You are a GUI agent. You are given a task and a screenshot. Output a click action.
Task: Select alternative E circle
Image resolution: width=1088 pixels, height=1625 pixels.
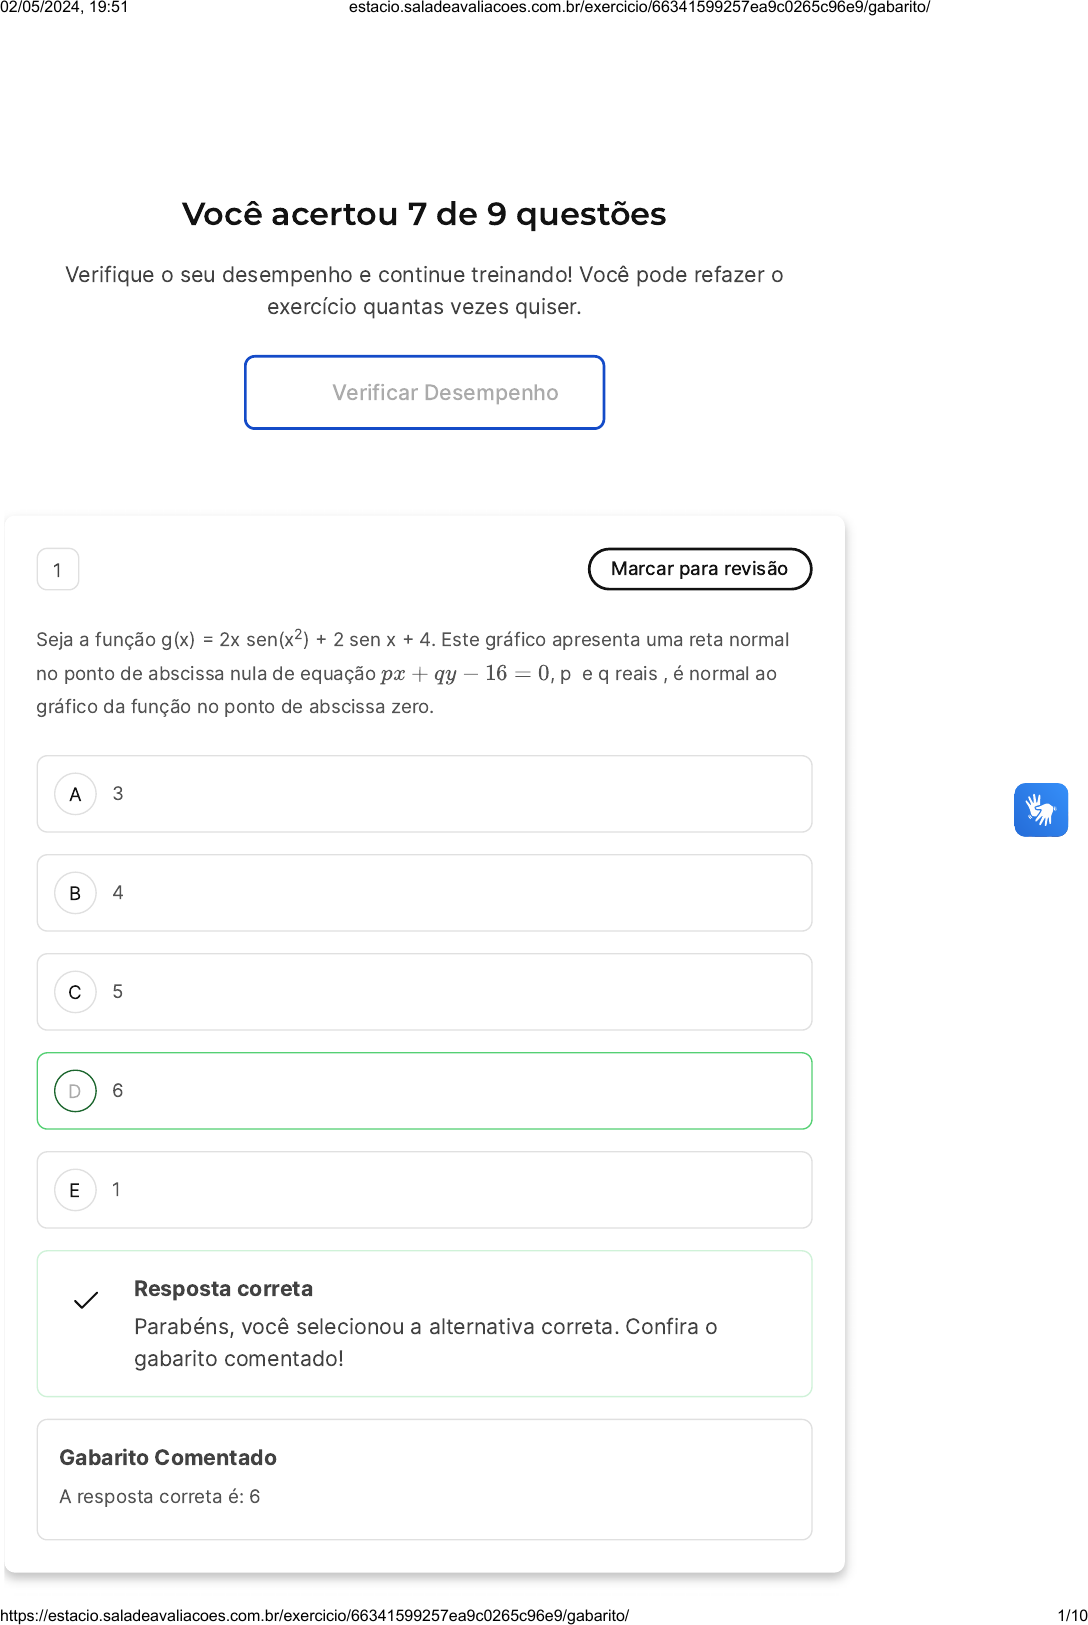(75, 1190)
